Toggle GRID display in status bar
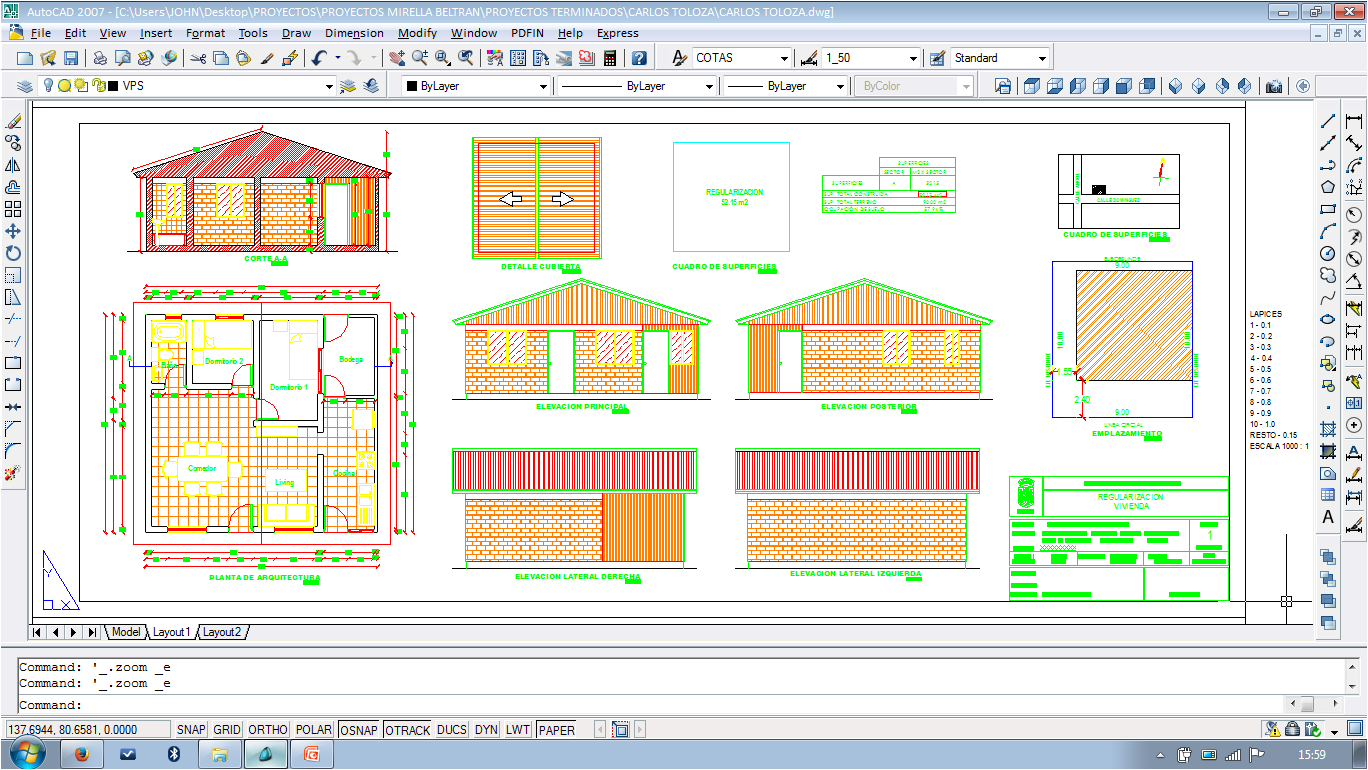1368x770 pixels. [227, 730]
